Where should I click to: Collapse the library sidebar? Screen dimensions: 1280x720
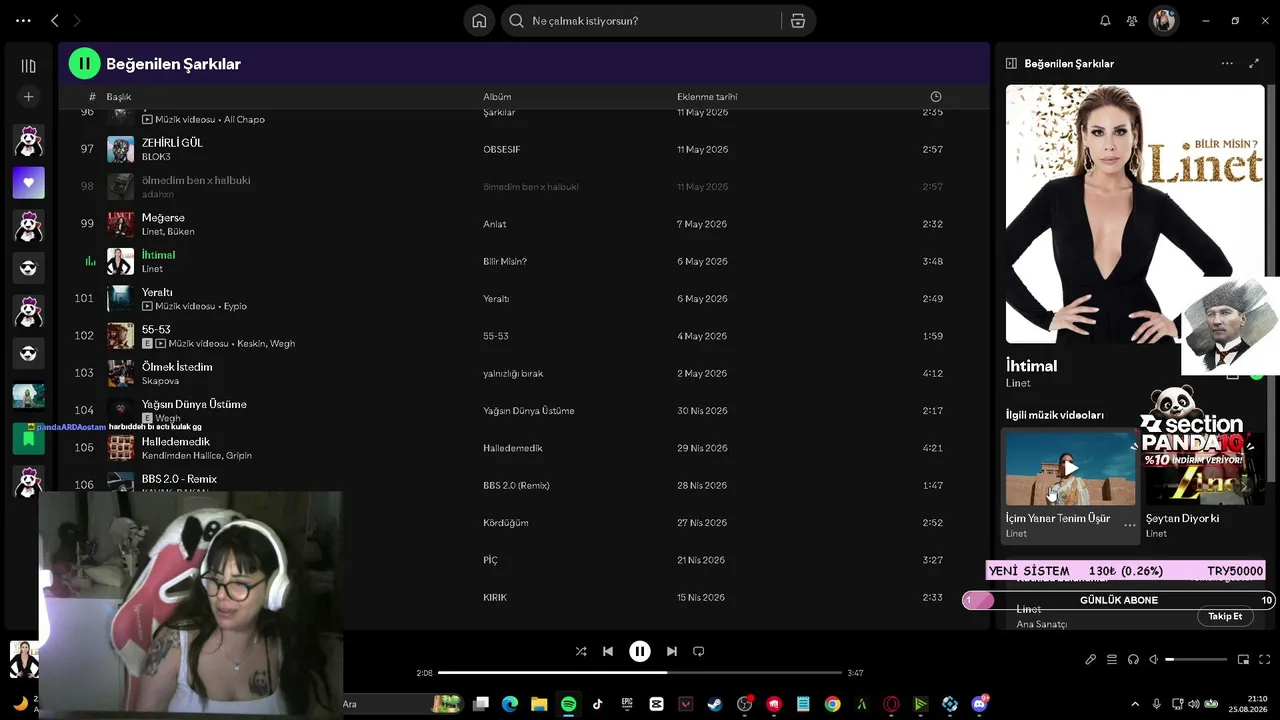[28, 66]
